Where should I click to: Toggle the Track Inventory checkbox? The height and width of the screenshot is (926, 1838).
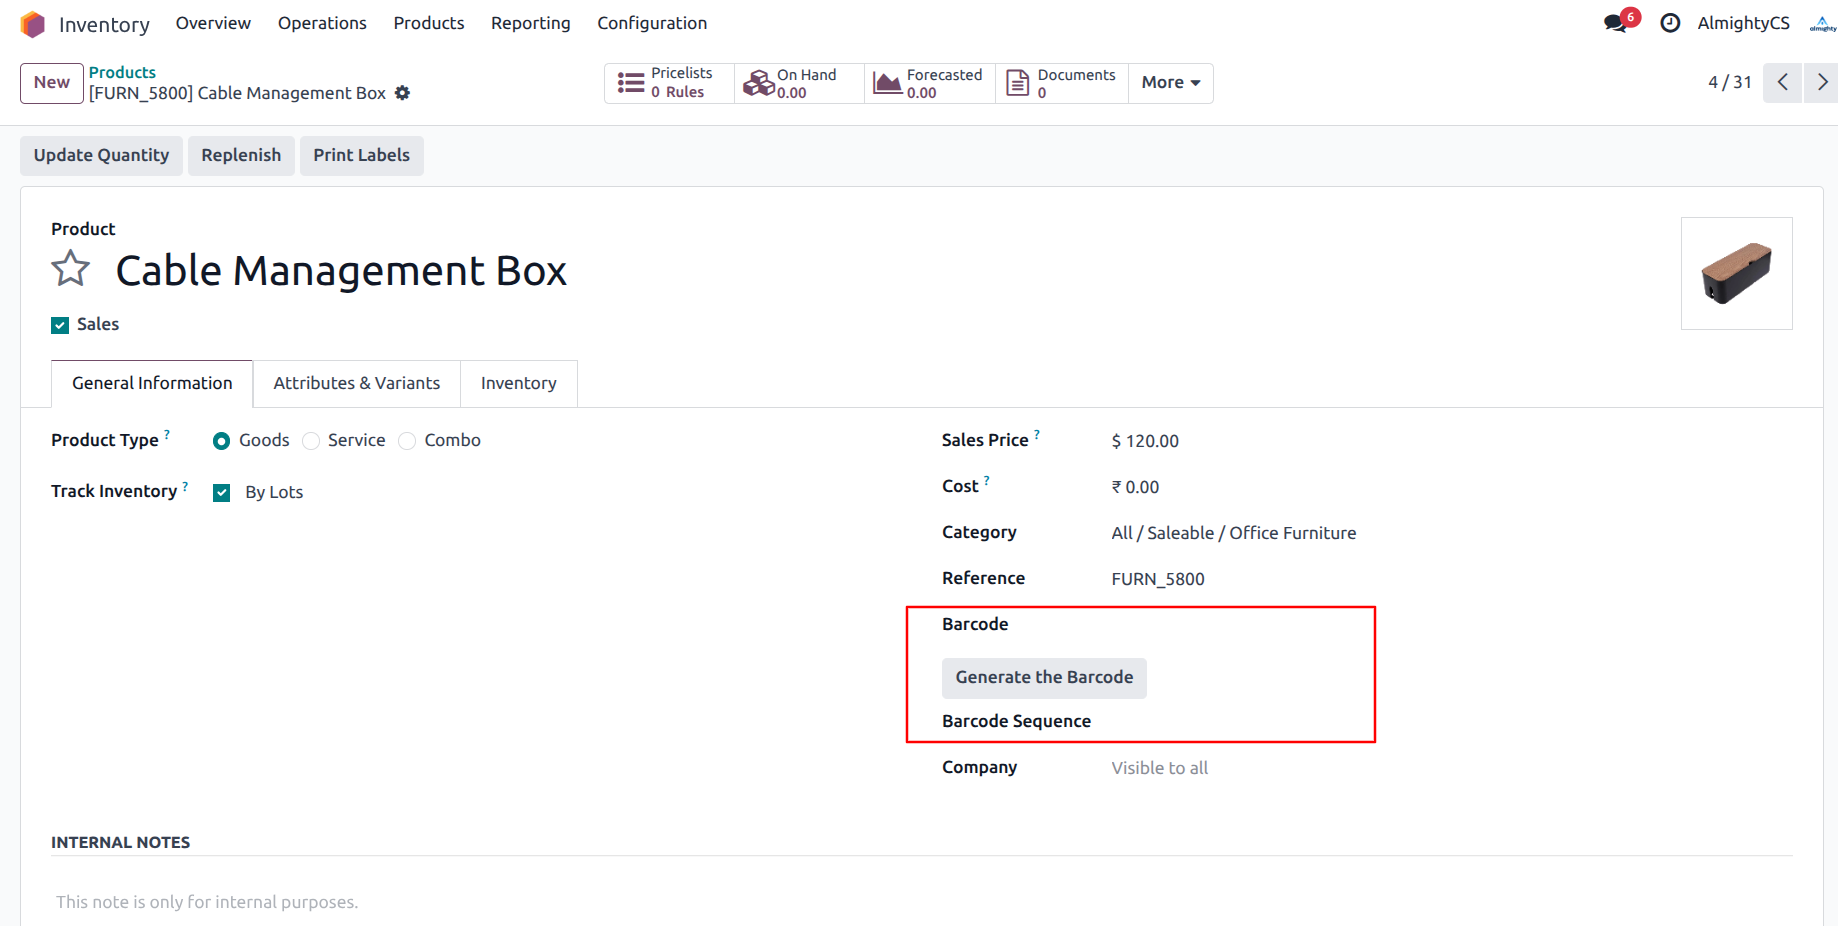(x=222, y=492)
